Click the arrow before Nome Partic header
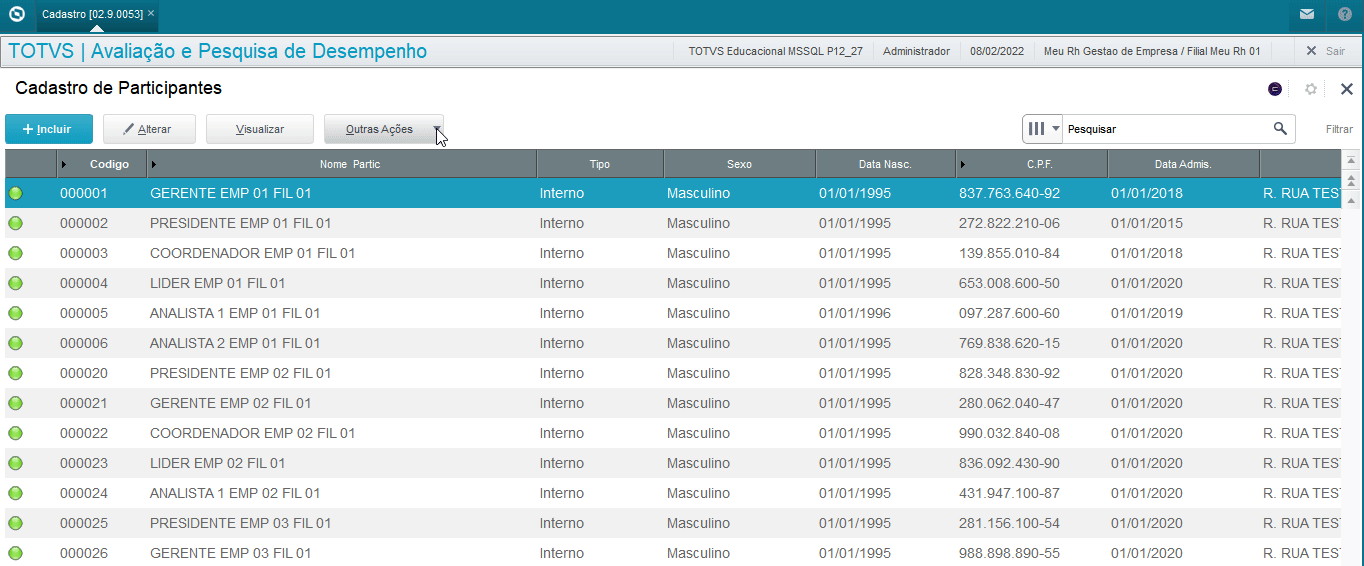 [154, 164]
